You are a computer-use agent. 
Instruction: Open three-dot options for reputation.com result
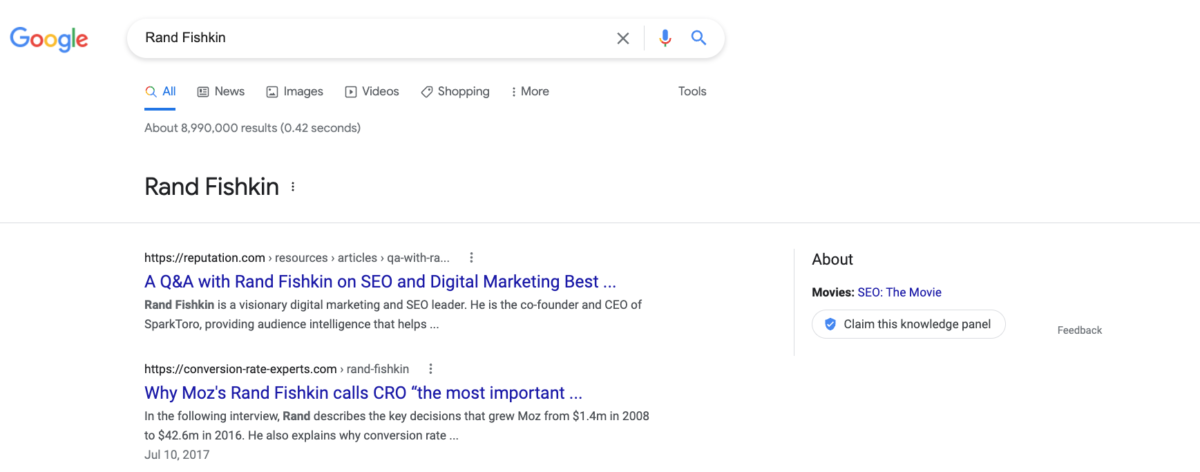pyautogui.click(x=471, y=257)
